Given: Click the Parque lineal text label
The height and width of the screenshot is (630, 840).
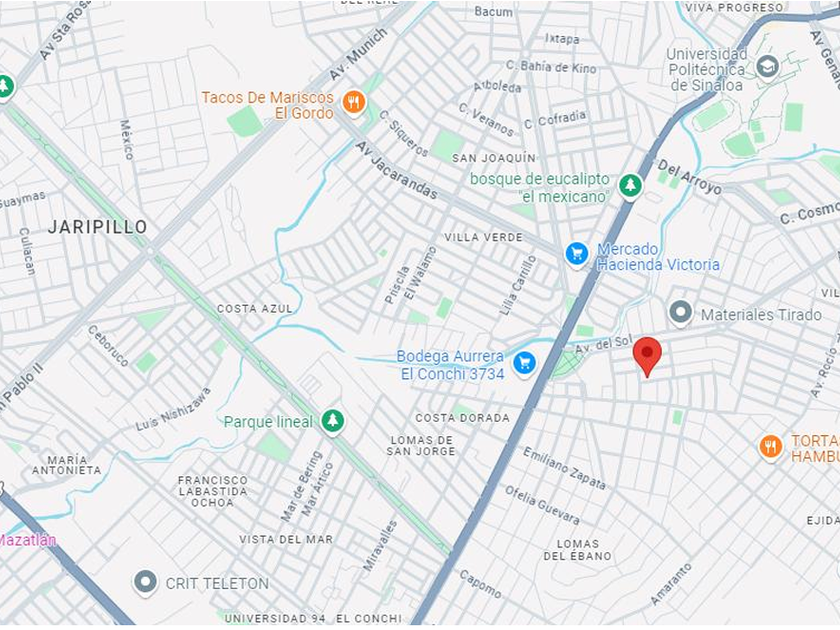Looking at the screenshot, I should point(268,422).
